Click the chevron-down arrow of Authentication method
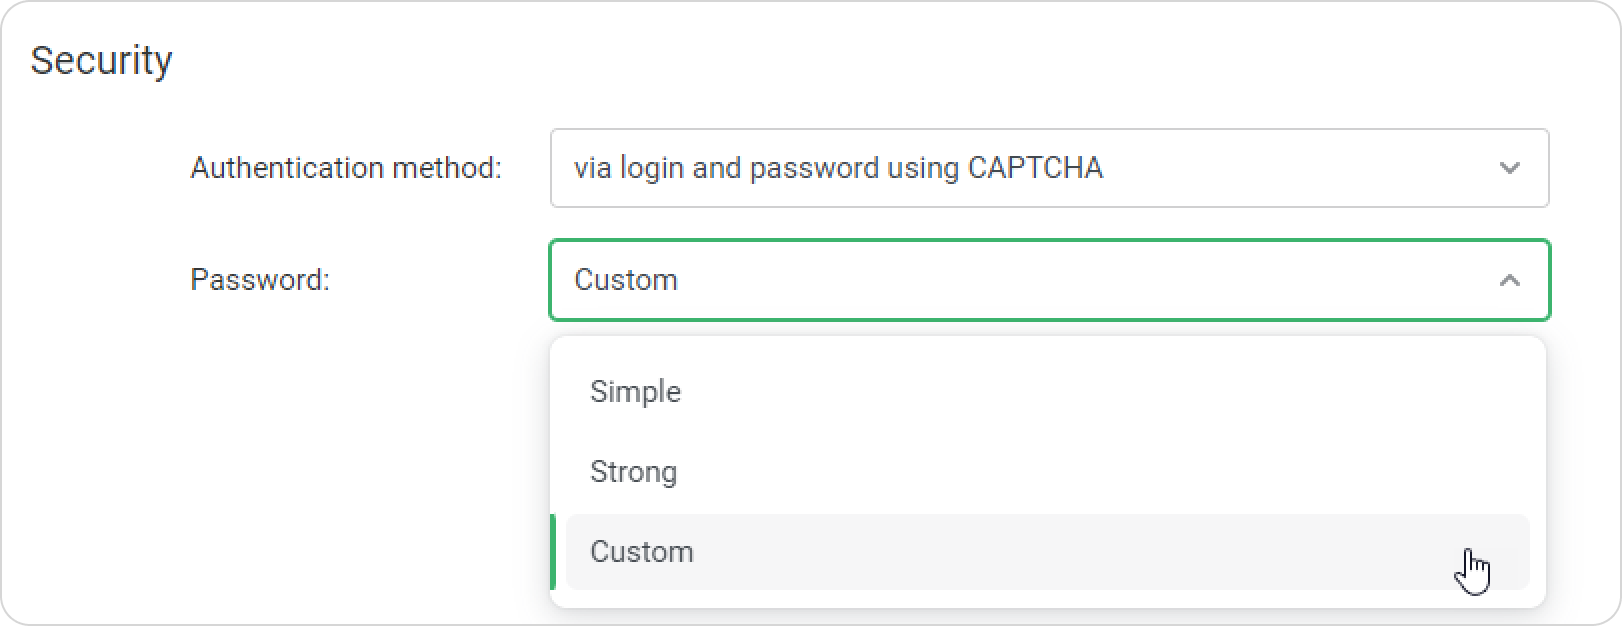The width and height of the screenshot is (1622, 626). click(1509, 168)
